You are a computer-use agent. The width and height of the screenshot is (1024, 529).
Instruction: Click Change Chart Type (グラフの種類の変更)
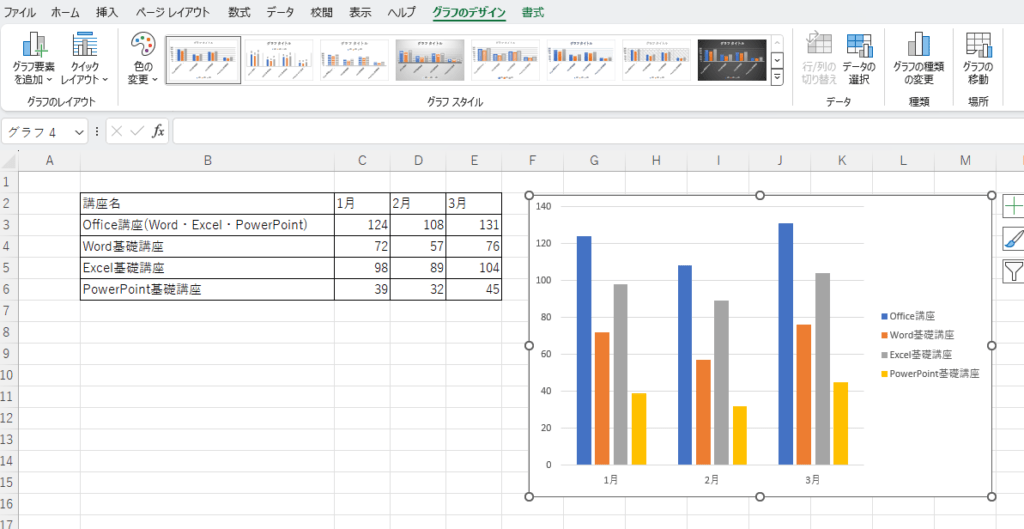tap(919, 59)
